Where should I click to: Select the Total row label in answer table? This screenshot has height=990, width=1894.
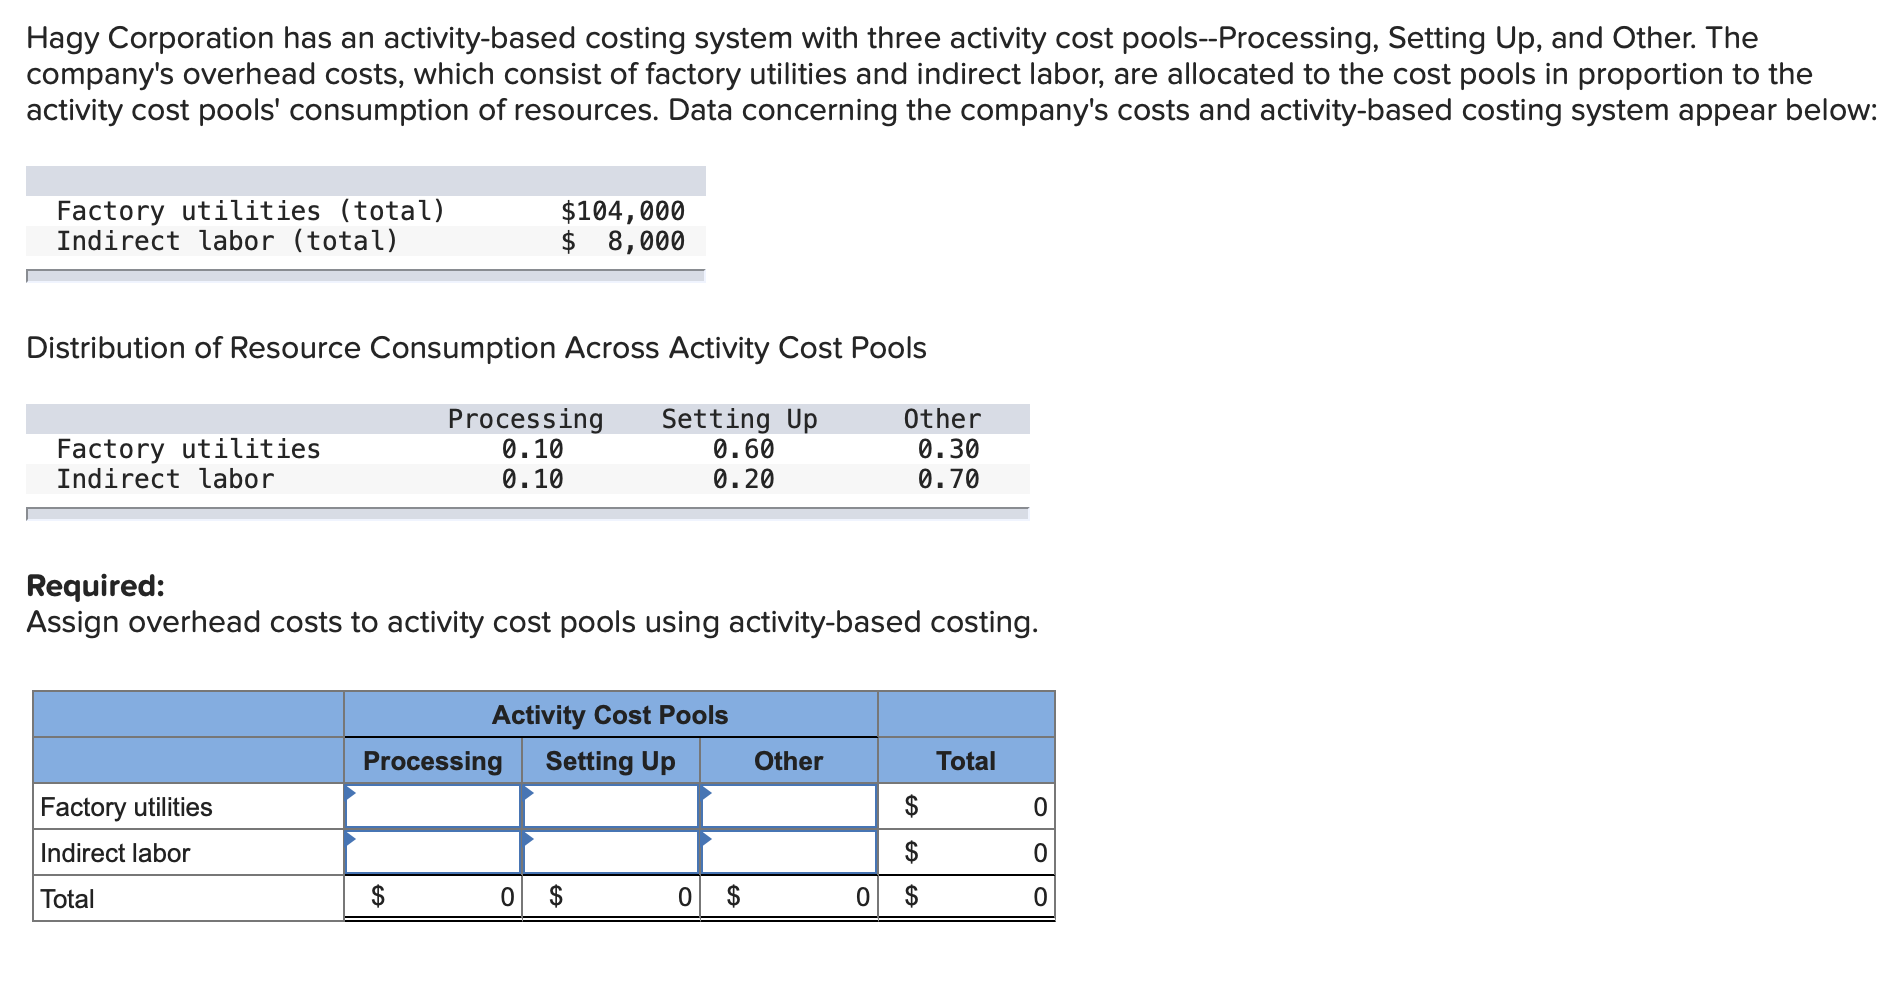pos(68,897)
